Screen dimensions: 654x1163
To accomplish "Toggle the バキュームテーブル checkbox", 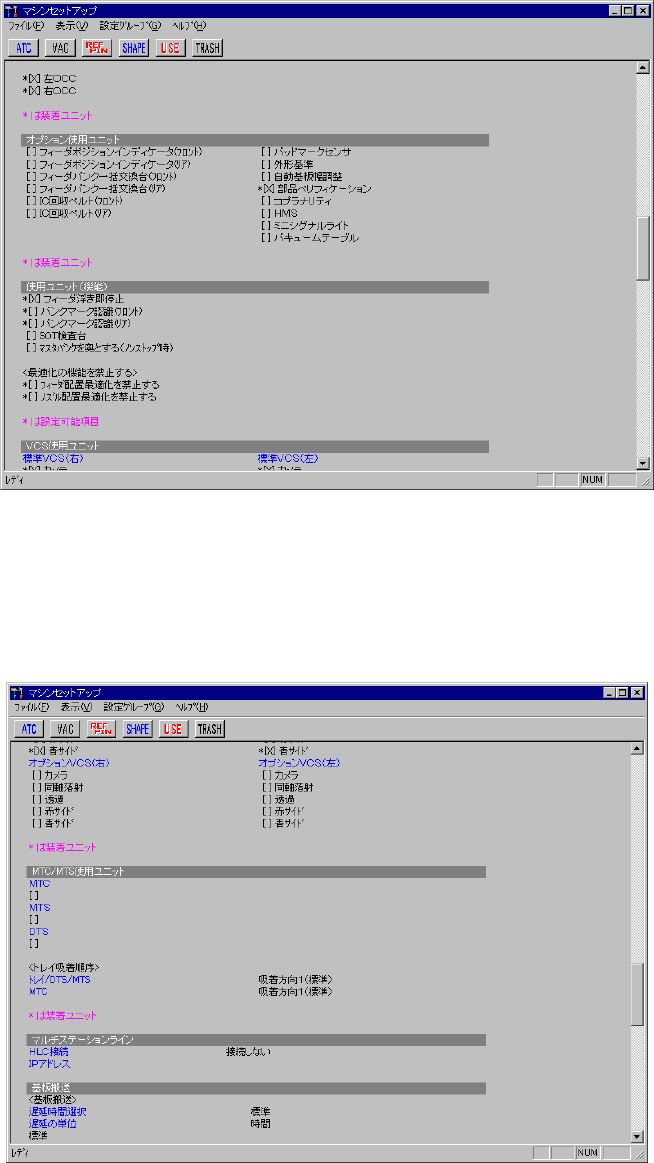I will tap(266, 238).
